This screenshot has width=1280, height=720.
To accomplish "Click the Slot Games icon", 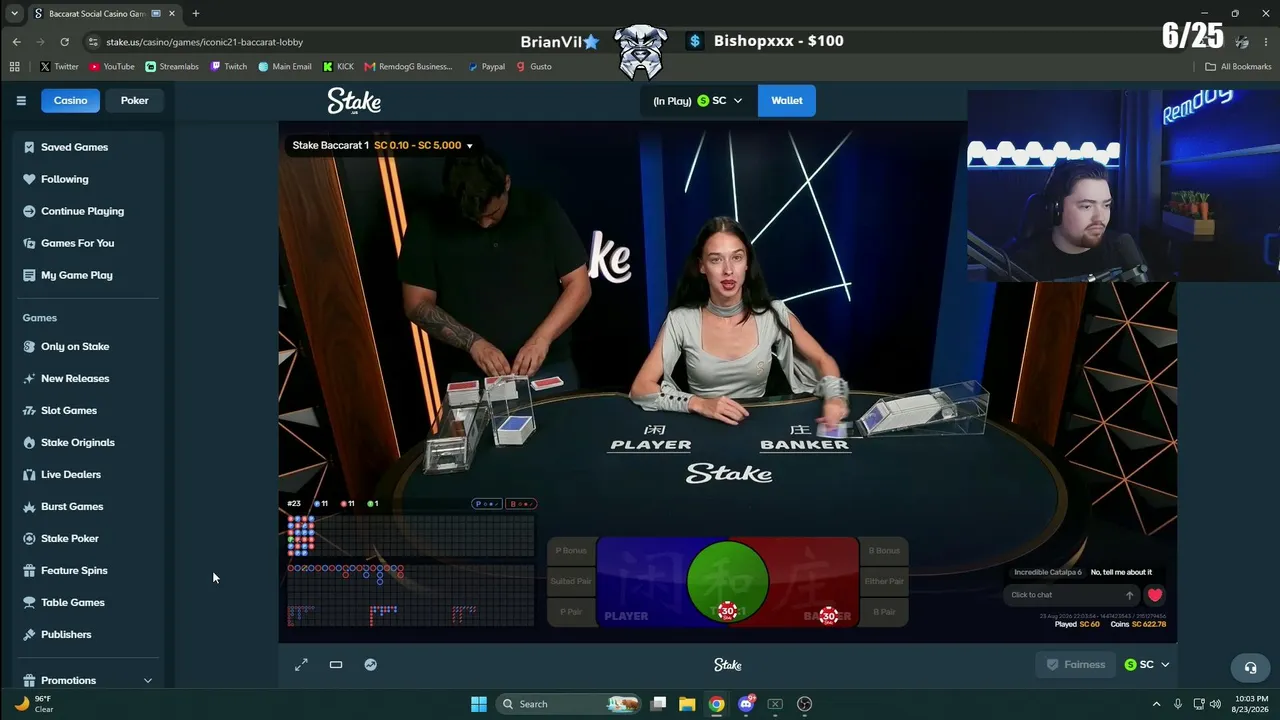I will (x=29, y=410).
